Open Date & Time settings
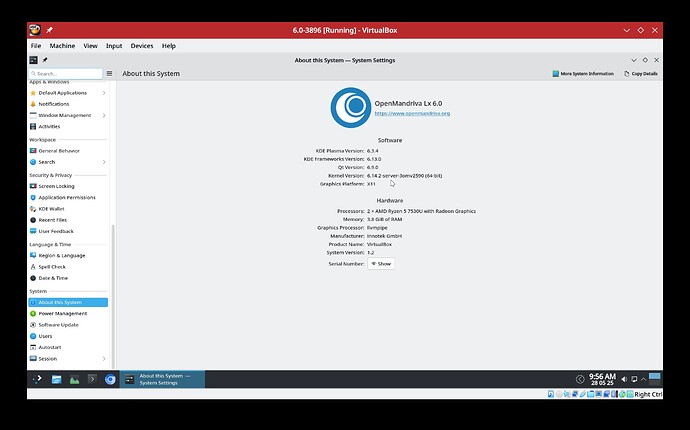 tap(68, 278)
